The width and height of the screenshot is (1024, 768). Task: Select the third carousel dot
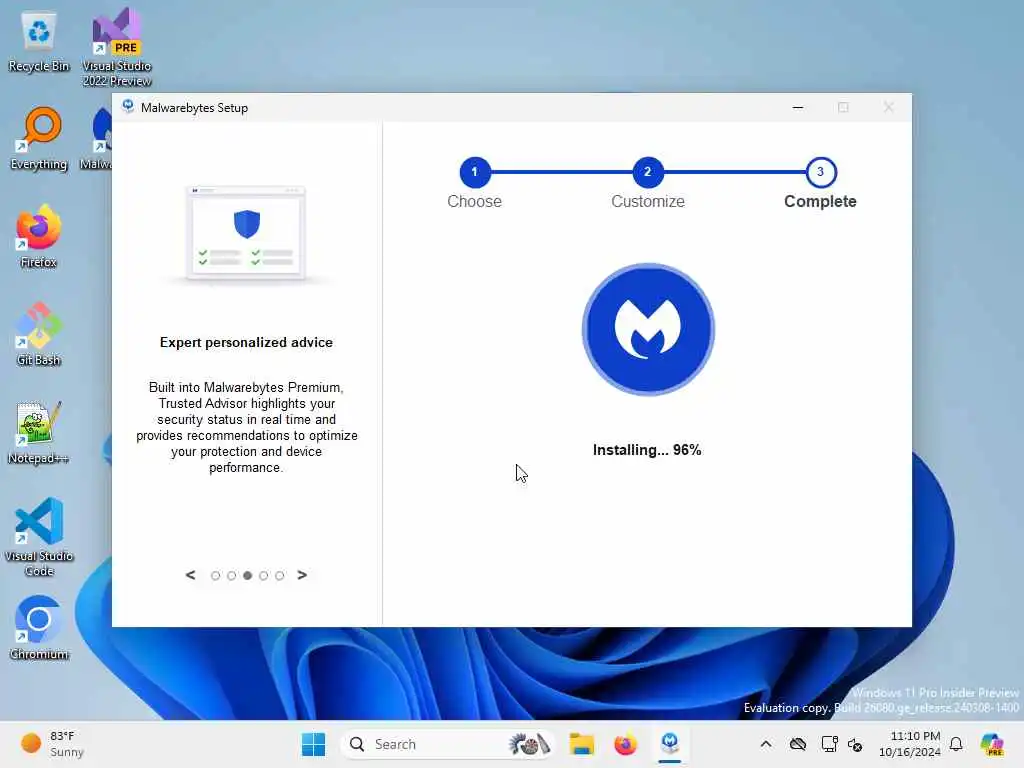248,575
